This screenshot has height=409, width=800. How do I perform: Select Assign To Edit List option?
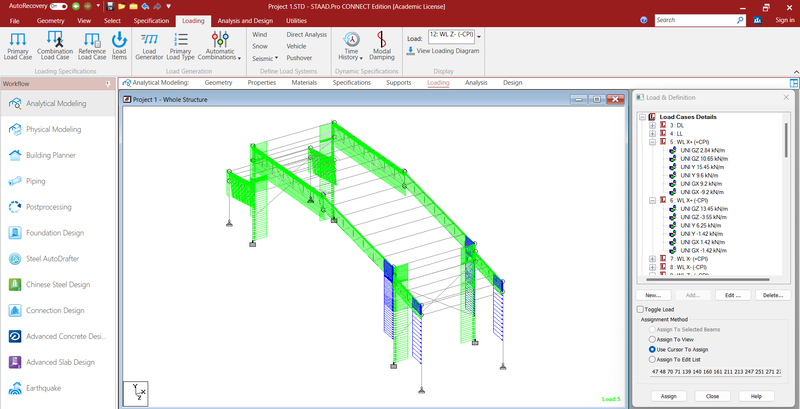[x=652, y=360]
